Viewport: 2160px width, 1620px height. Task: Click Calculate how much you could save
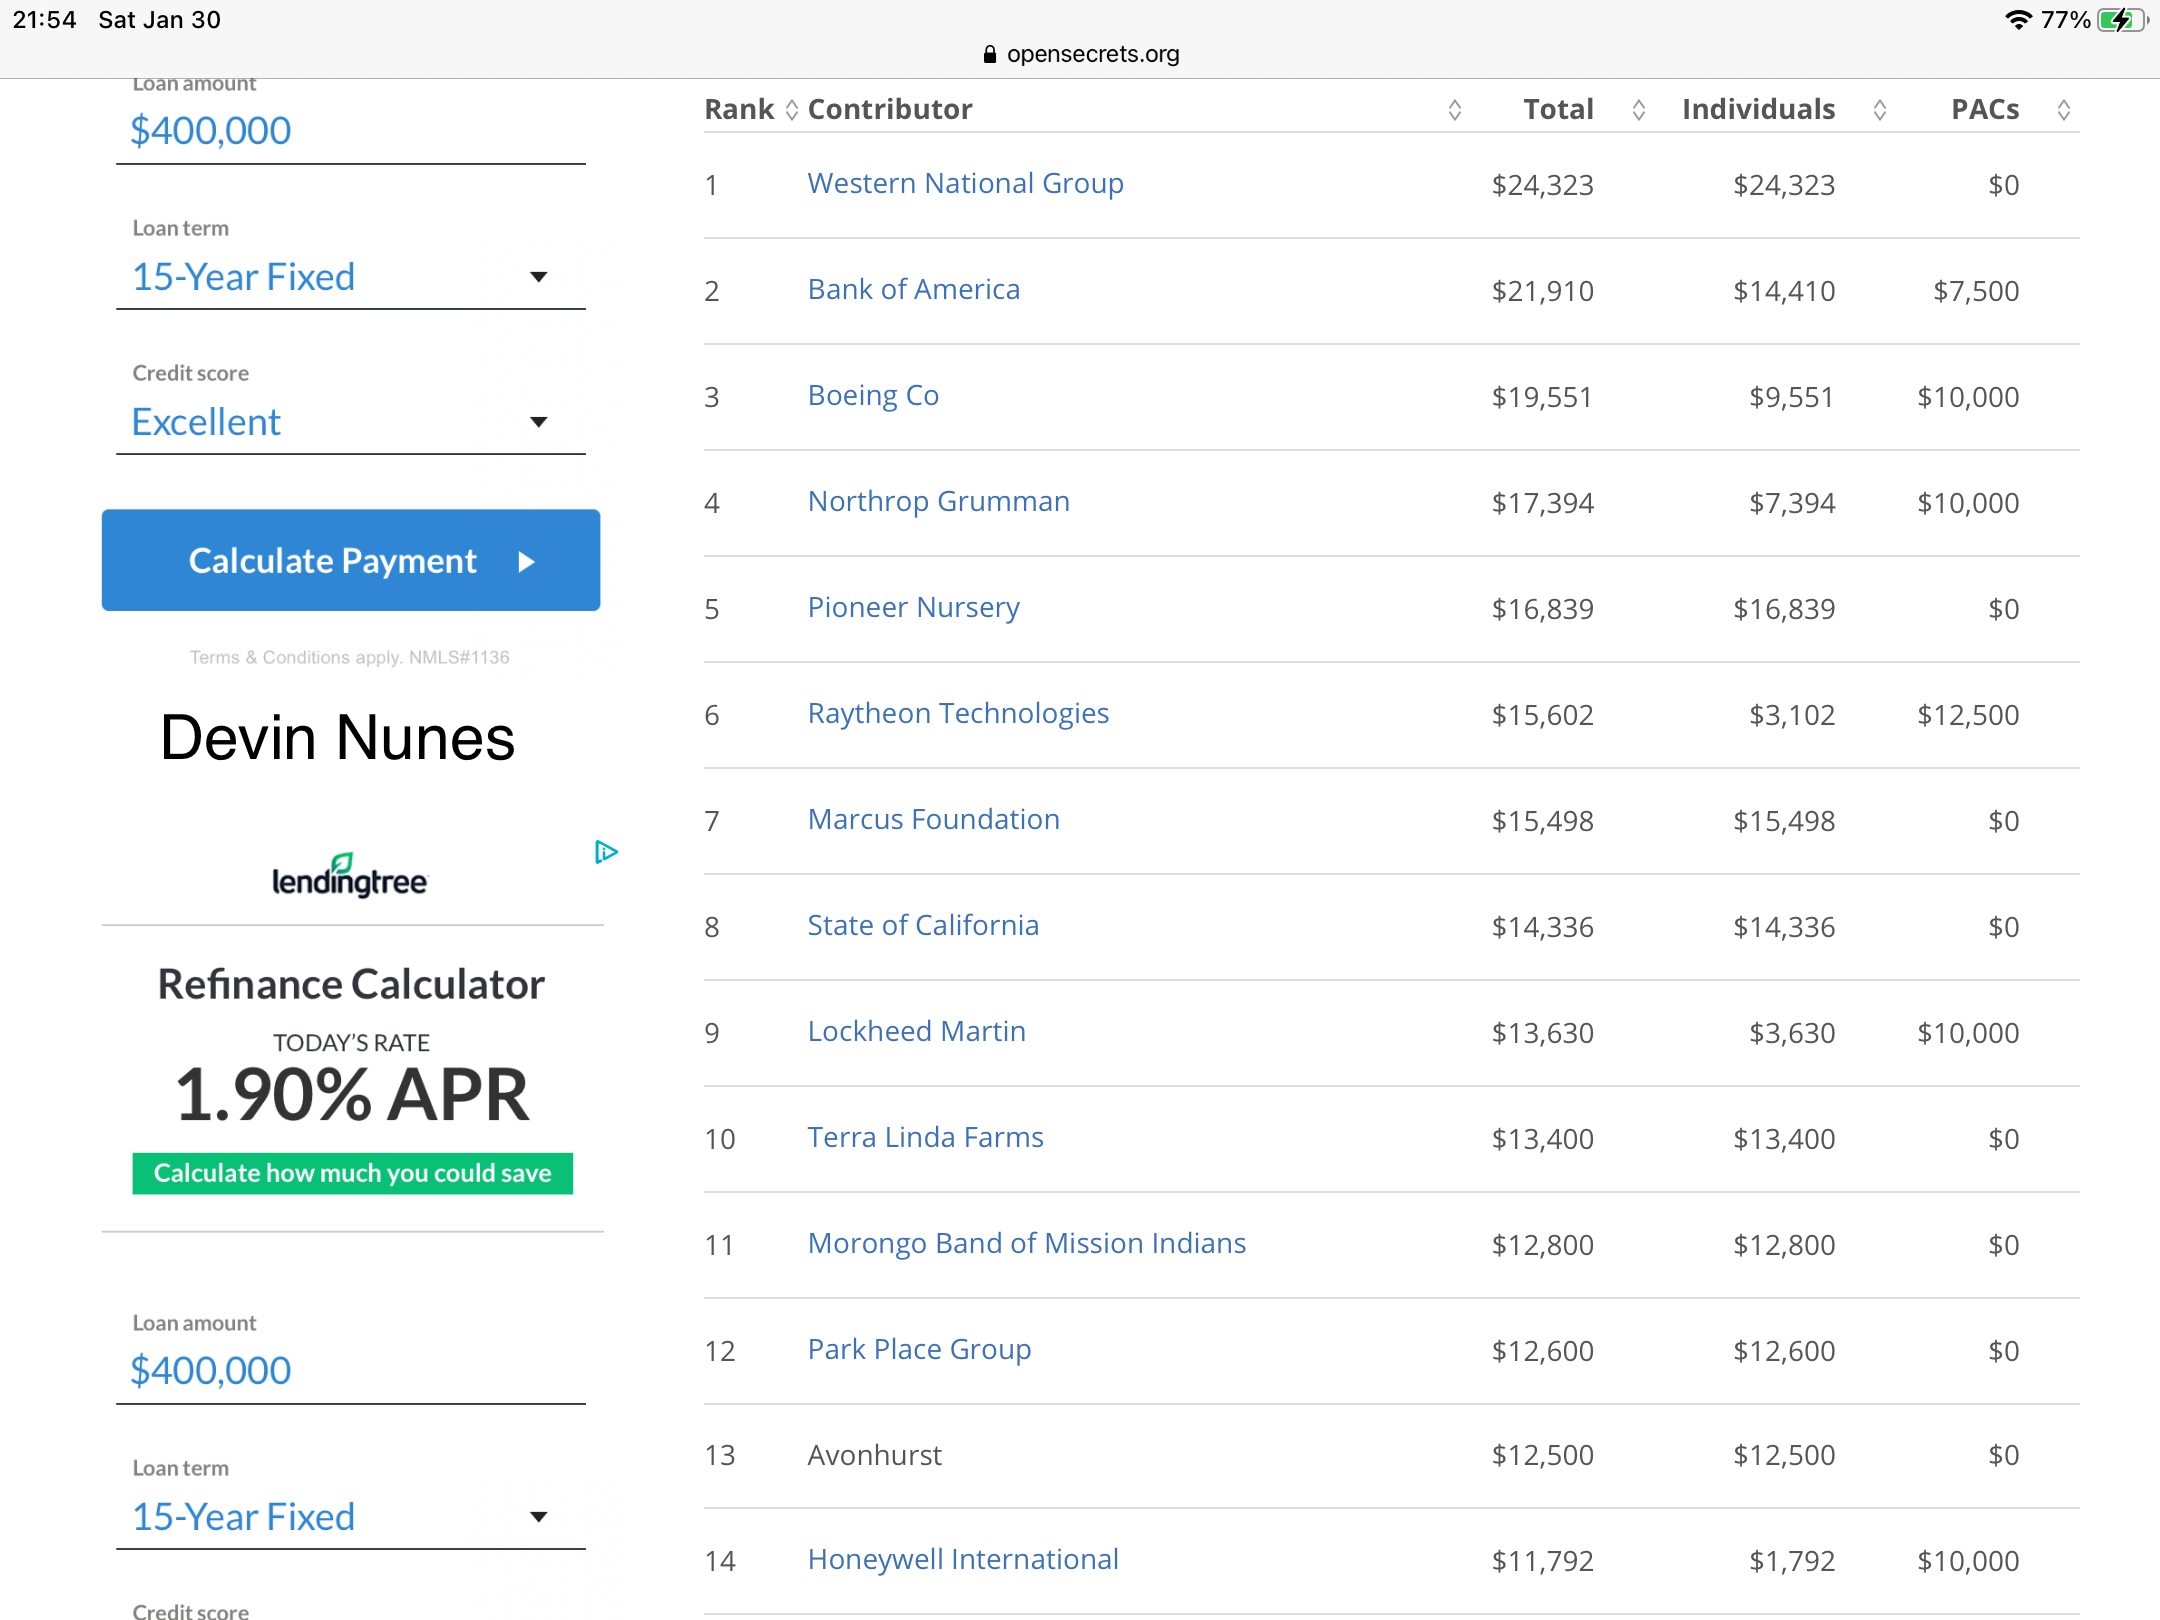point(352,1173)
